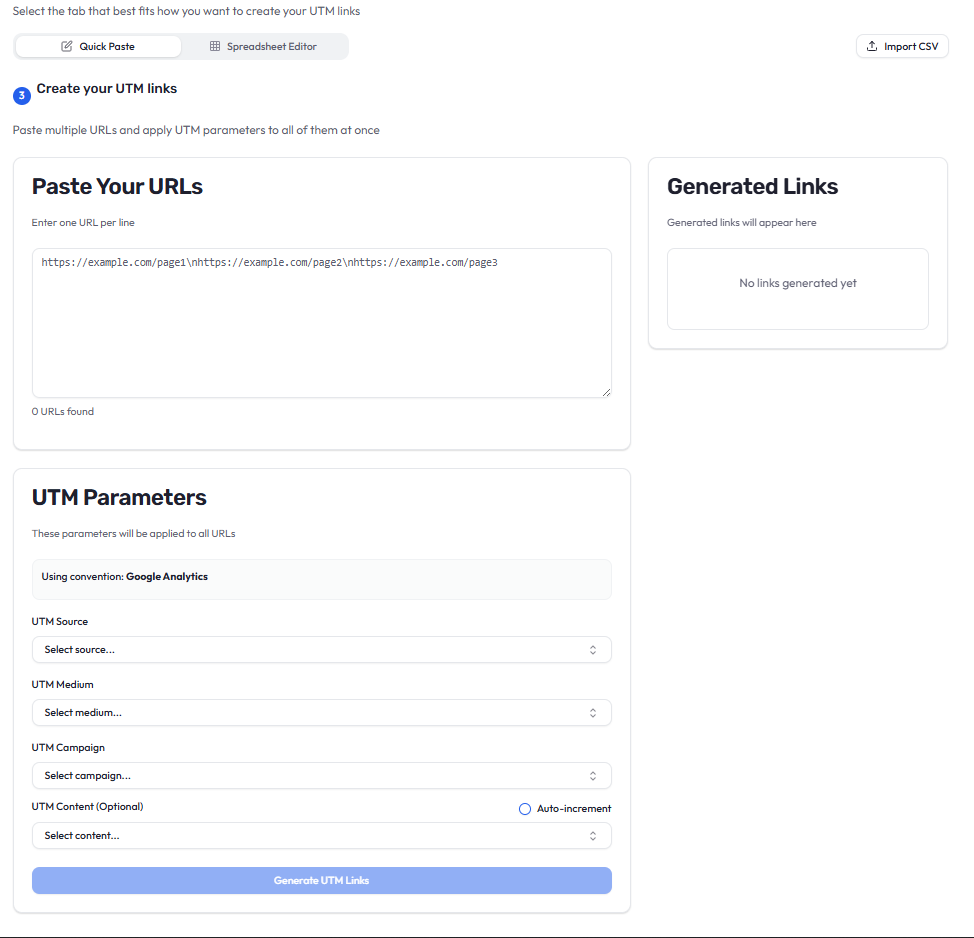974x938 pixels.
Task: Click 'Generated links will appear here' text
Action: pyautogui.click(x=742, y=222)
